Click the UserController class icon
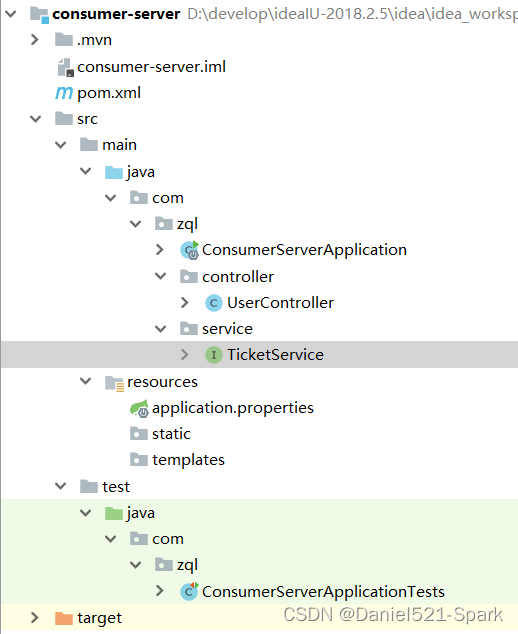 pyautogui.click(x=214, y=303)
